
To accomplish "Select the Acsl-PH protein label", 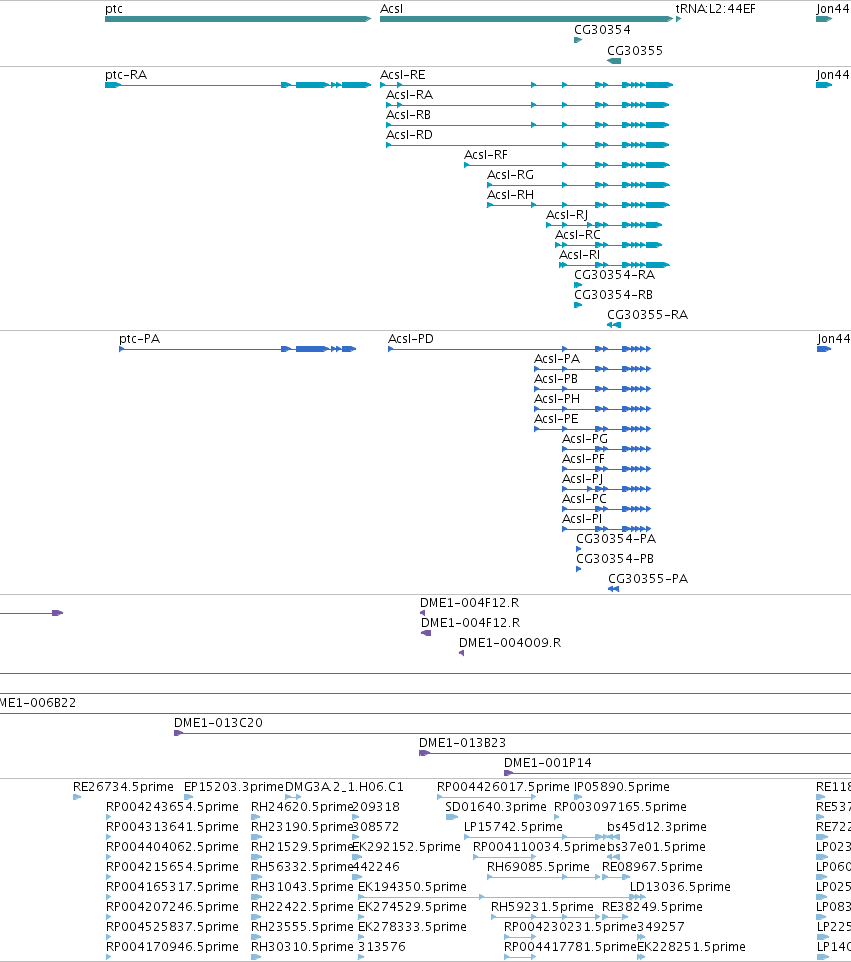I will tap(556, 399).
